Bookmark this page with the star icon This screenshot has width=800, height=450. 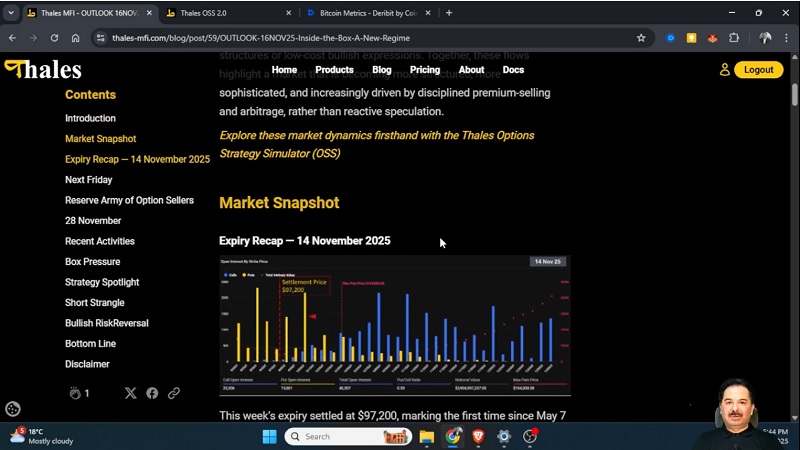[641, 38]
